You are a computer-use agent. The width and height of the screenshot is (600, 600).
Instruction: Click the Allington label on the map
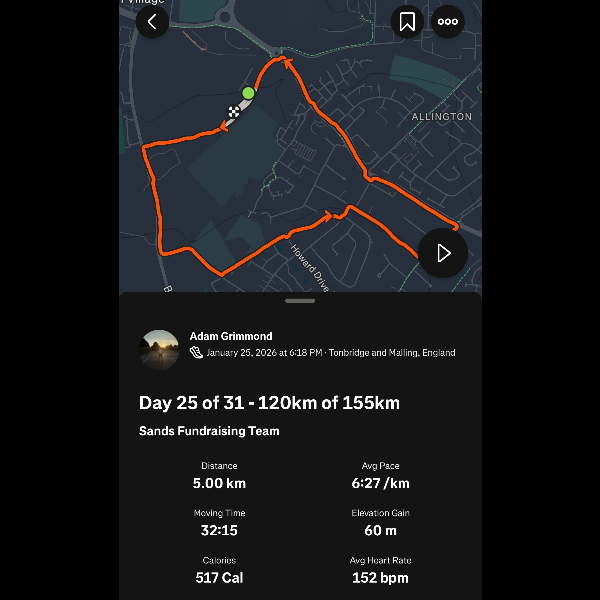(x=441, y=117)
